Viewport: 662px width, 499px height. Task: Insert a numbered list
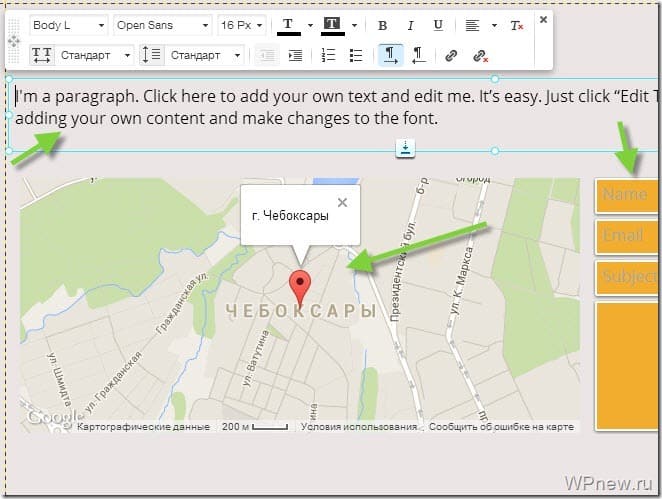[328, 55]
